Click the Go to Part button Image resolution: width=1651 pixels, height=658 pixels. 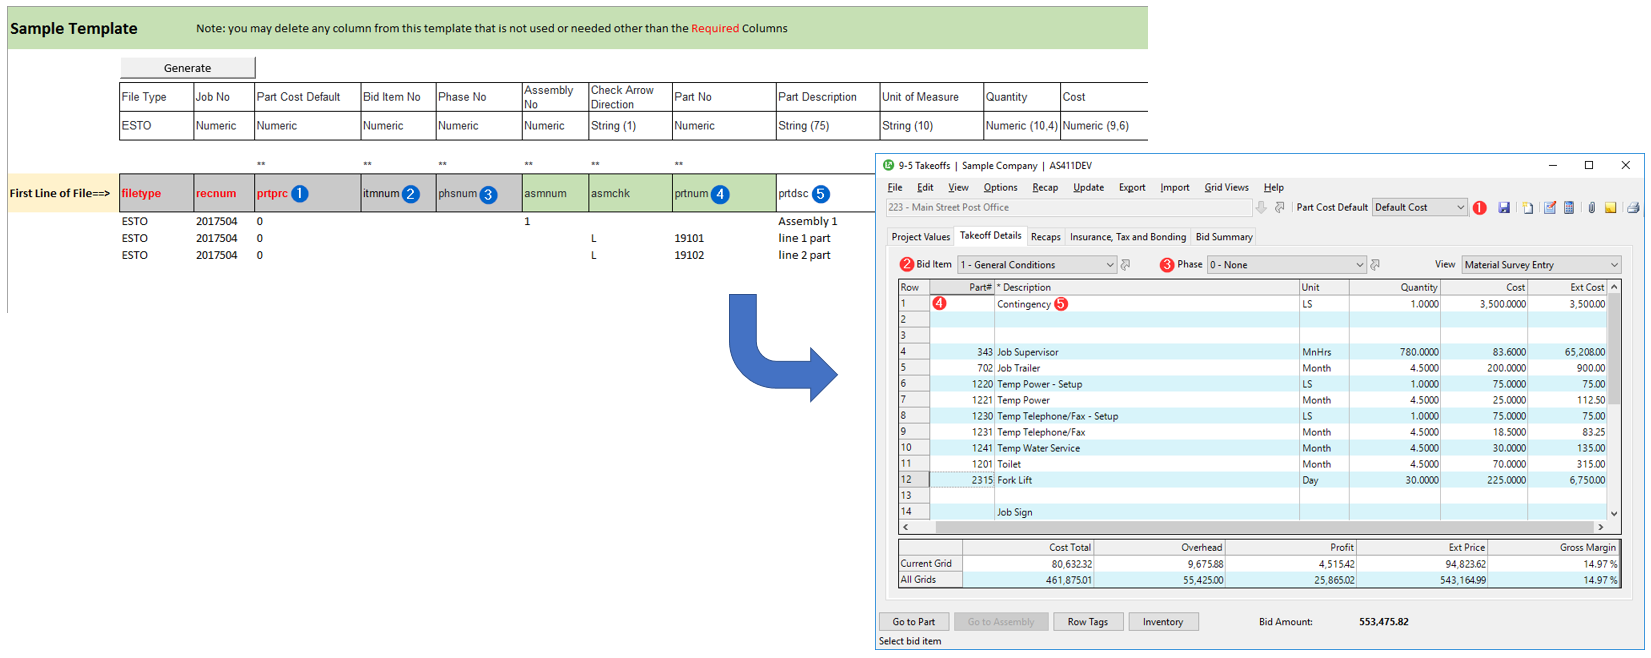pyautogui.click(x=913, y=622)
